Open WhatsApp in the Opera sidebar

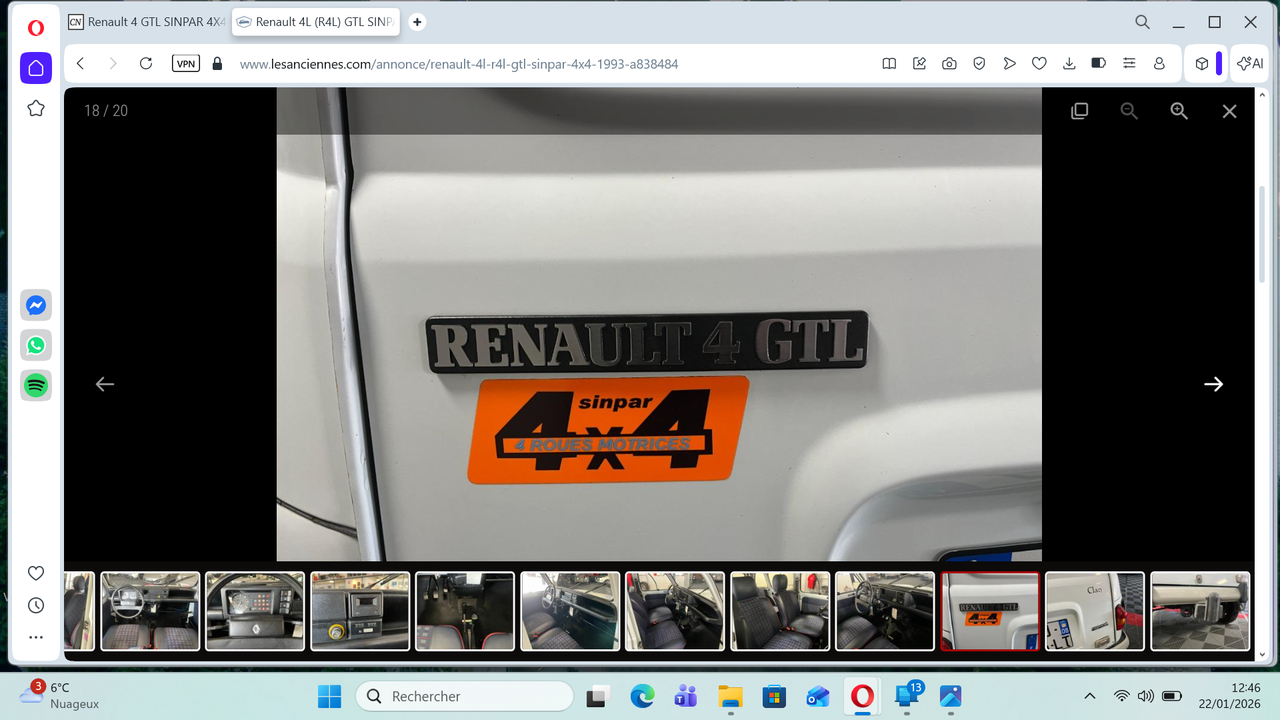coord(36,345)
